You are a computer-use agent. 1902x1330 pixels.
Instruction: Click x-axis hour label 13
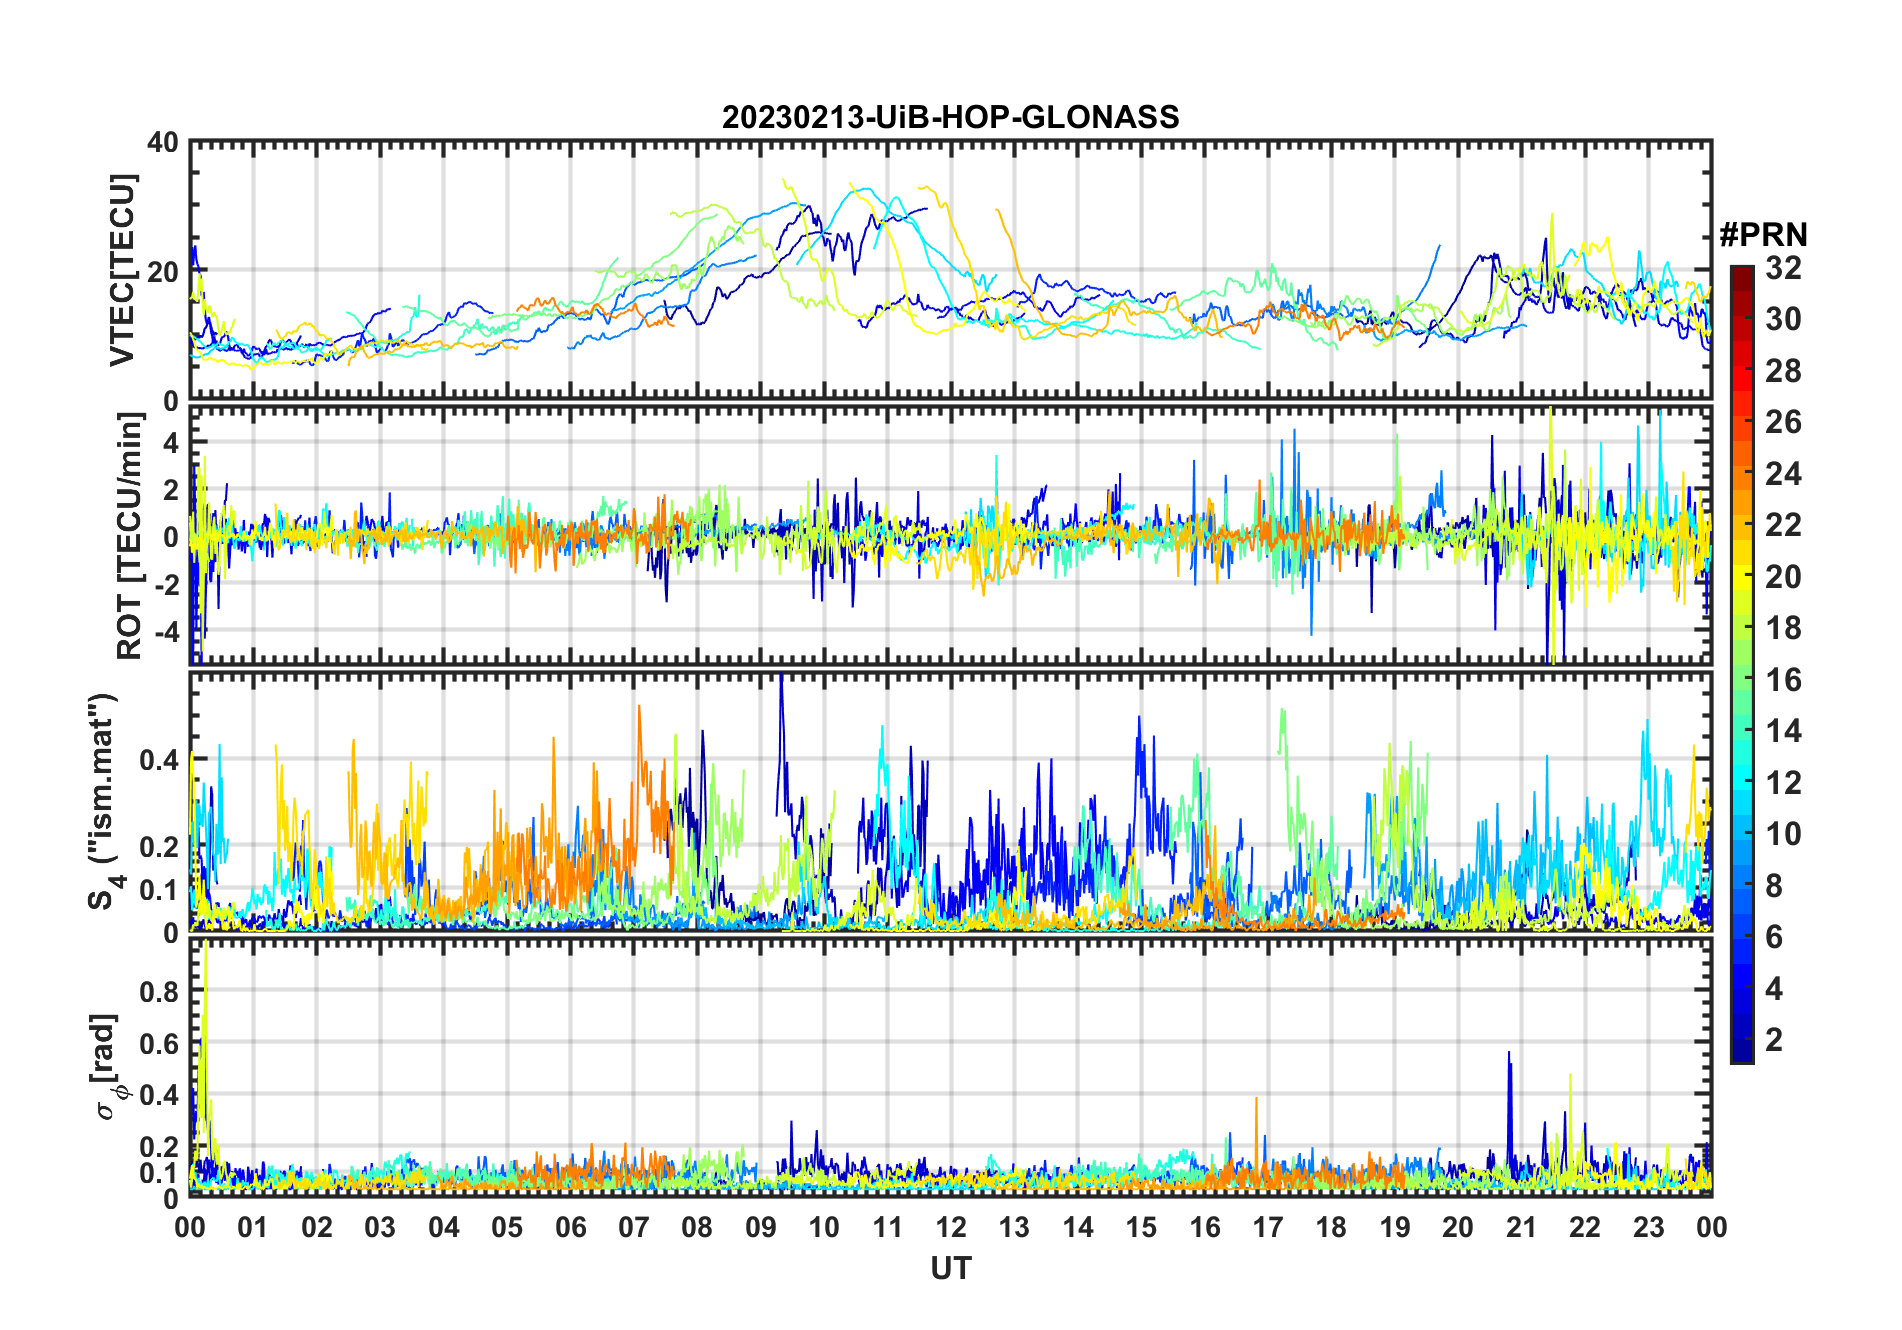(1014, 1227)
